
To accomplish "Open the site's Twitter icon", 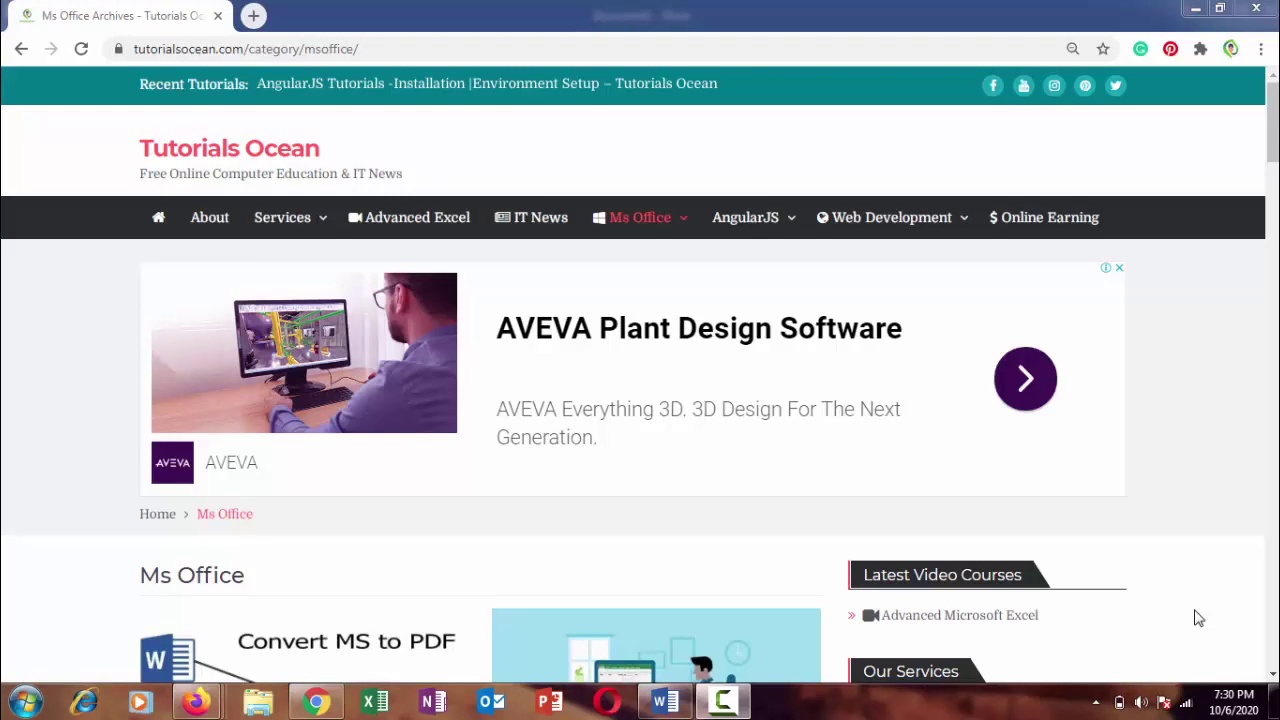I will click(x=1116, y=86).
